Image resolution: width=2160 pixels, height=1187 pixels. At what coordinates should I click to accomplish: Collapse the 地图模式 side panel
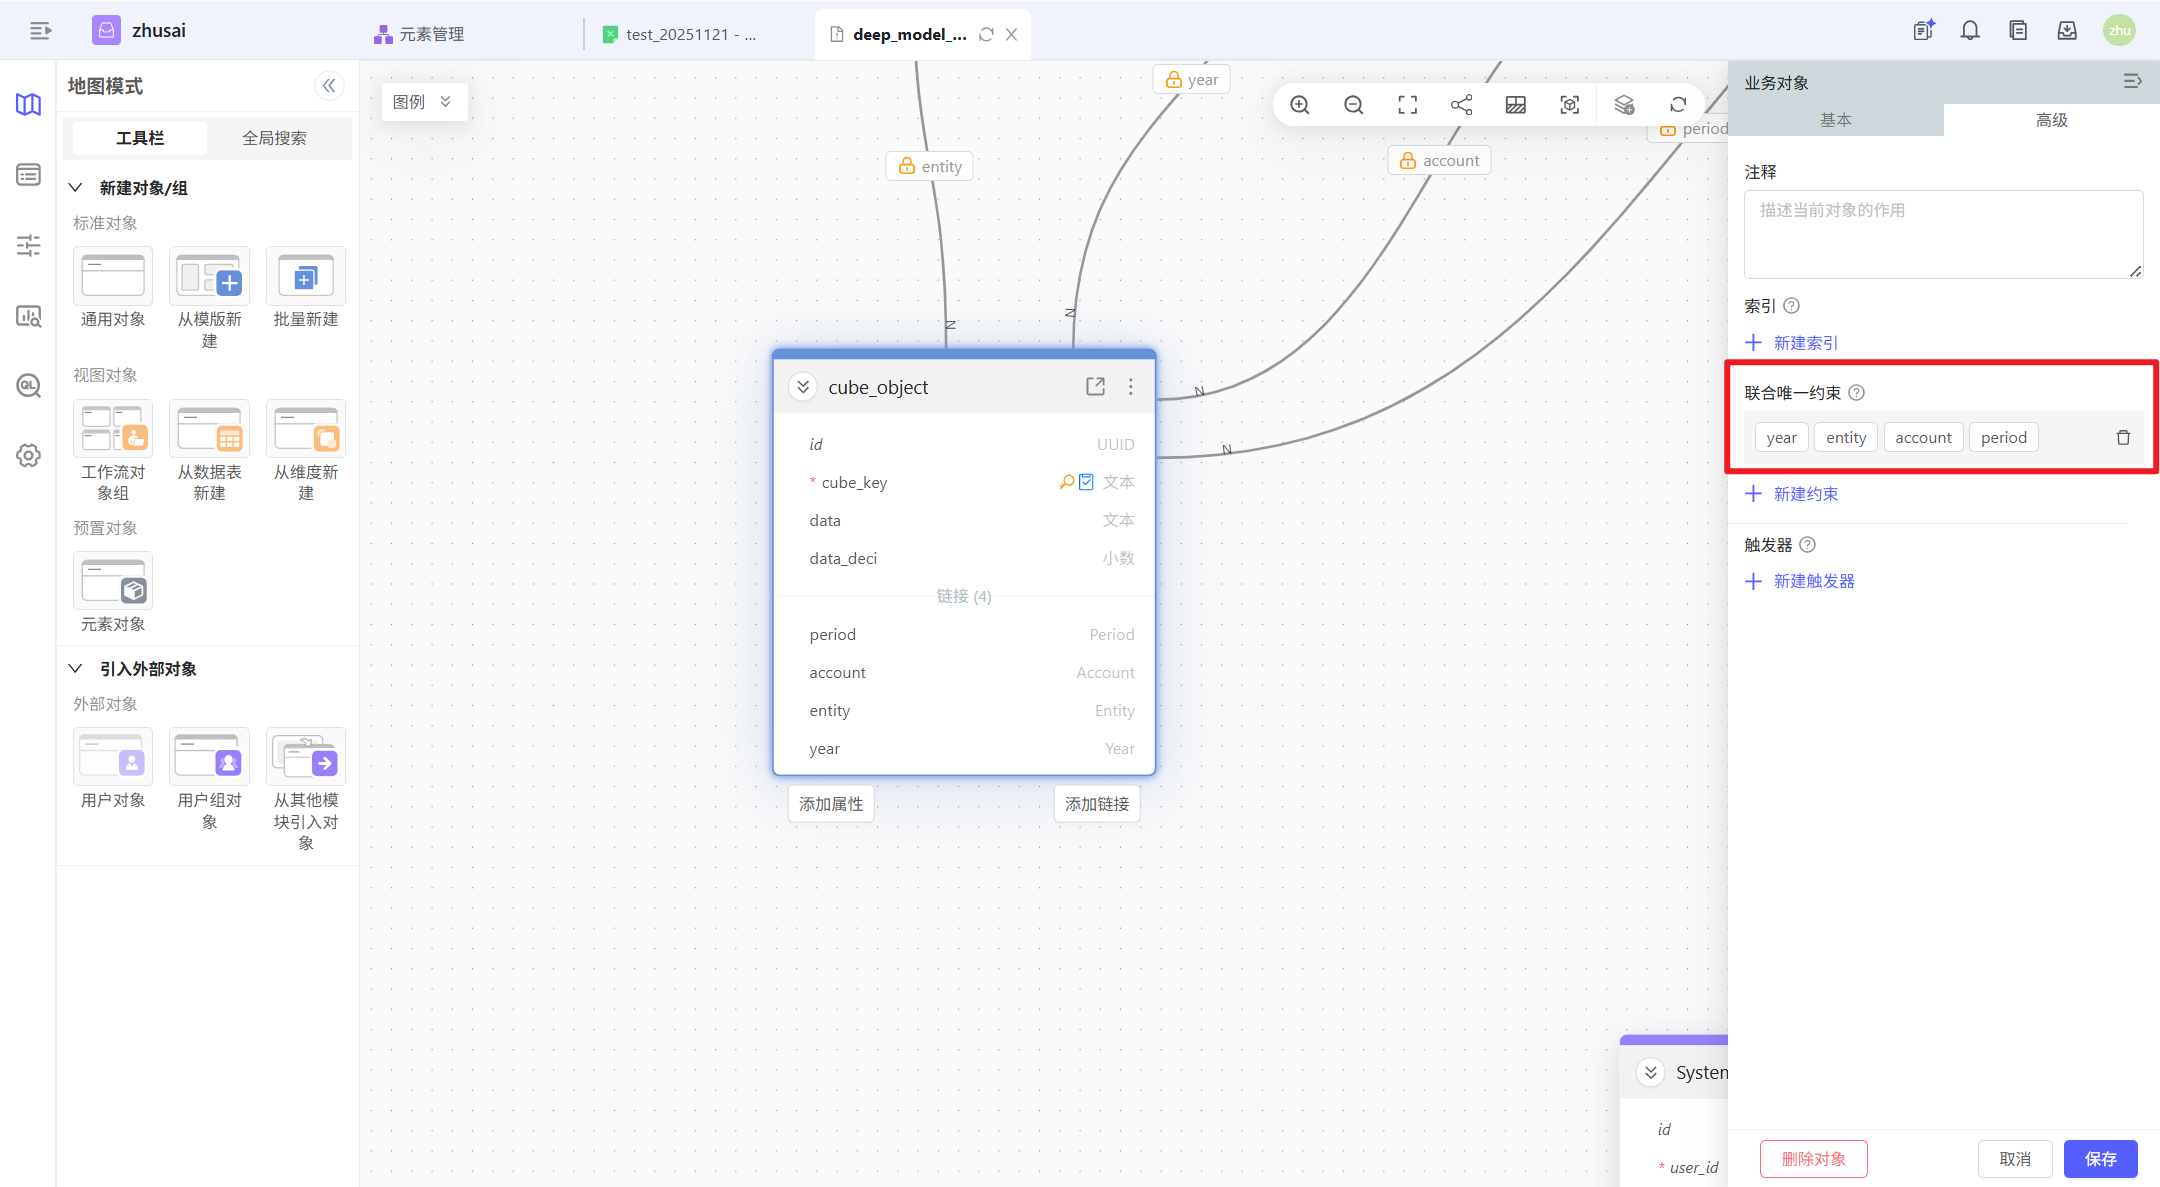point(329,86)
